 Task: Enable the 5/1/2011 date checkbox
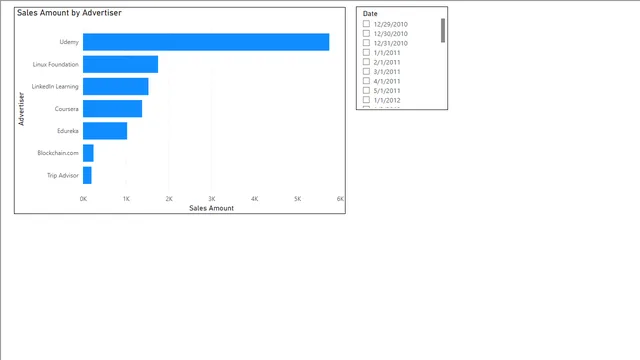click(366, 90)
